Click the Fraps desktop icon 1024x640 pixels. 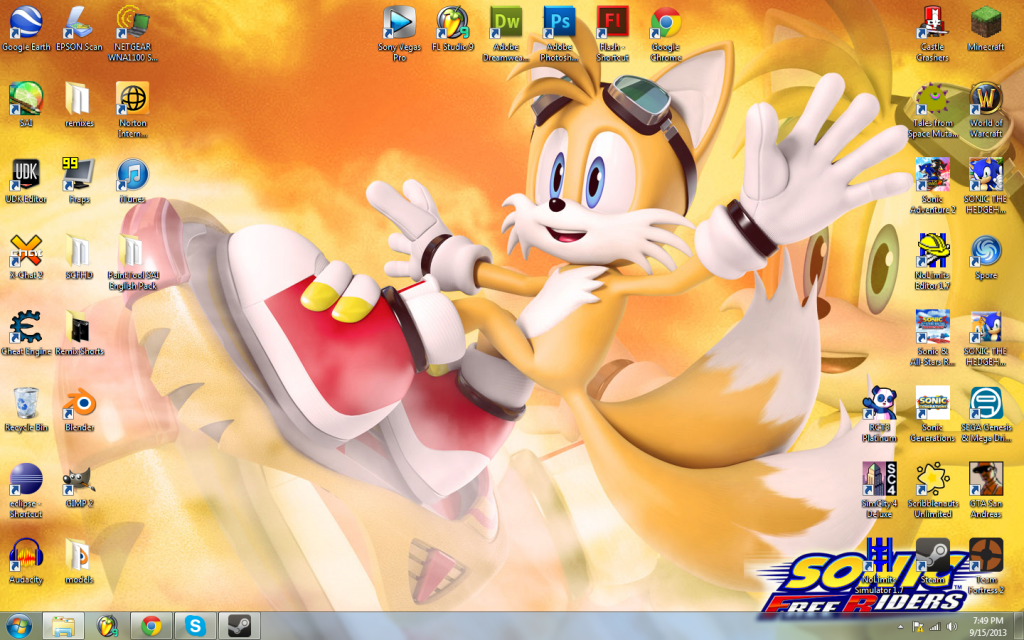(x=79, y=181)
